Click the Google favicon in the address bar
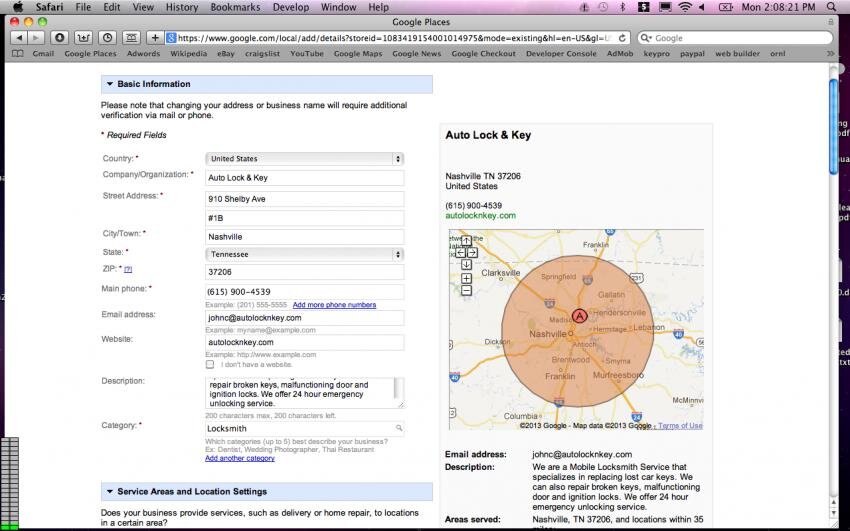Viewport: 850px width, 531px height. pos(171,38)
